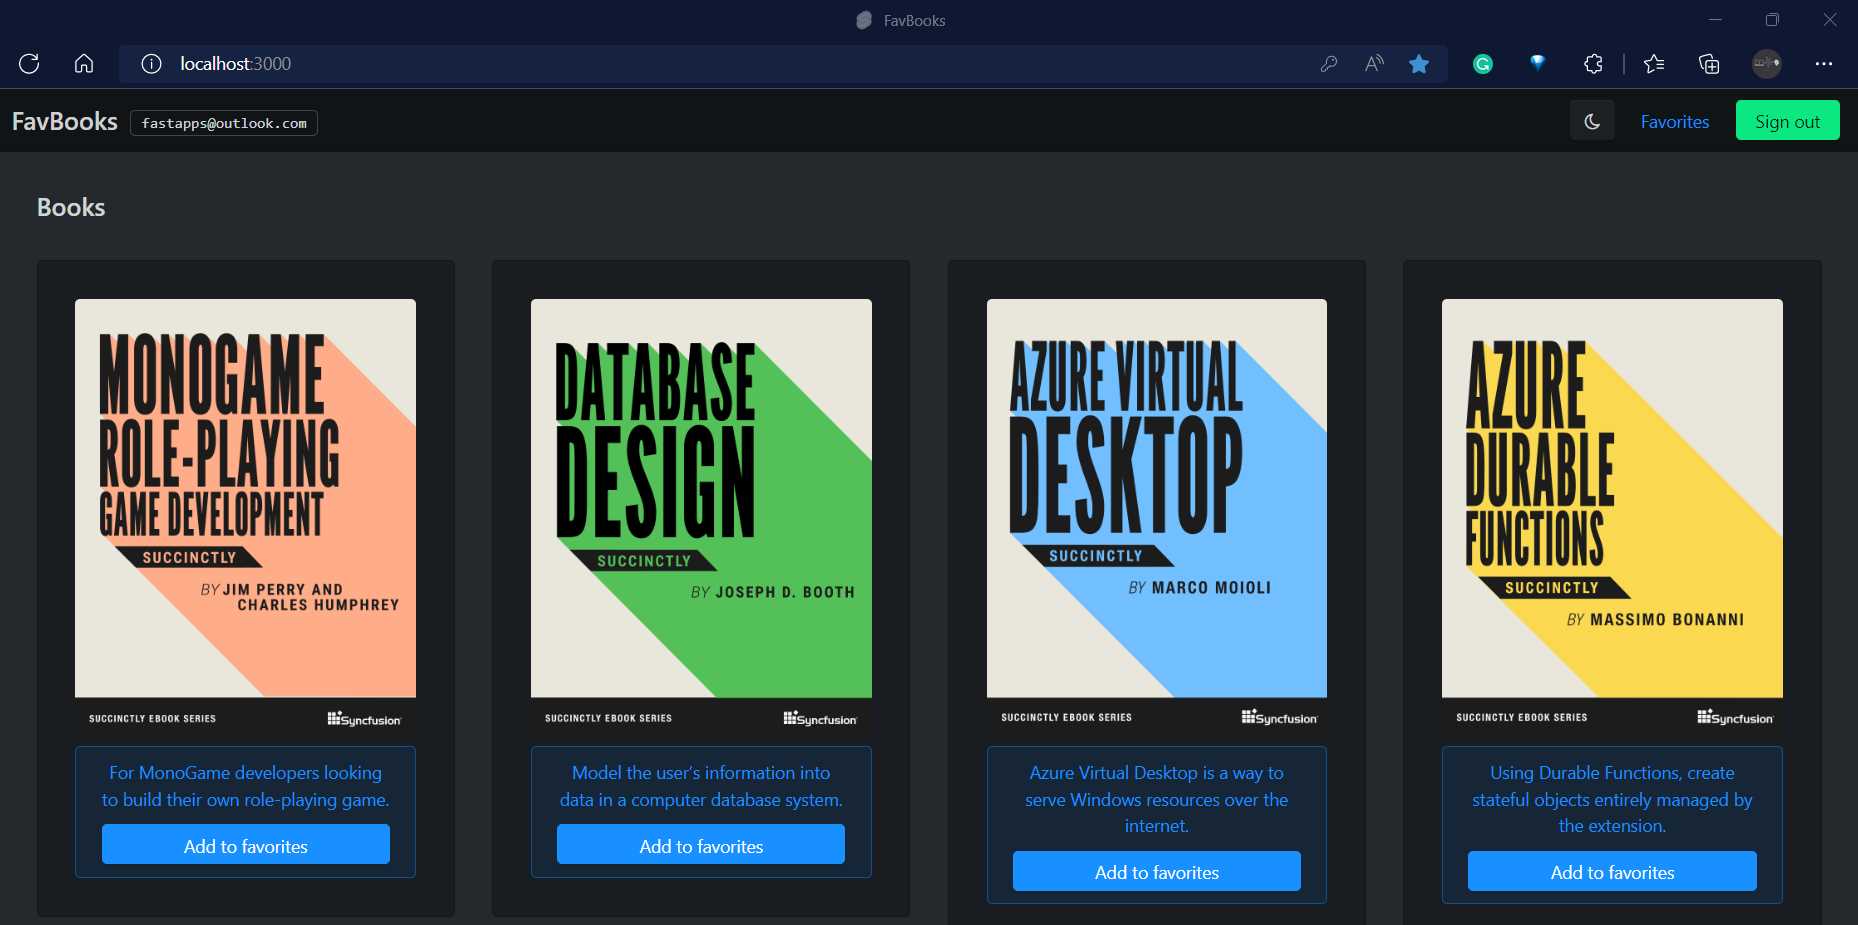This screenshot has height=925, width=1858.
Task: Open the browser favorites list icon
Action: (1654, 63)
